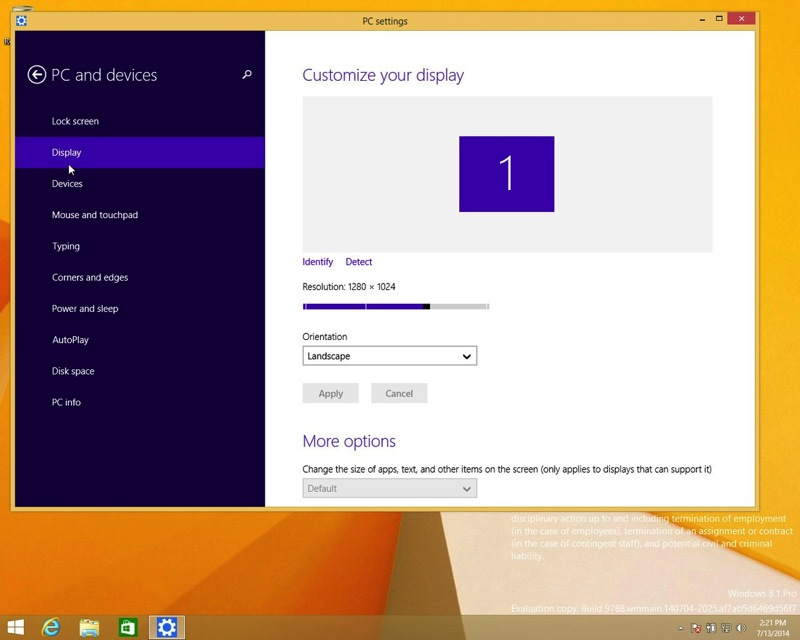Open the Windows Store taskbar icon
This screenshot has height=640, width=800.
coord(128,627)
